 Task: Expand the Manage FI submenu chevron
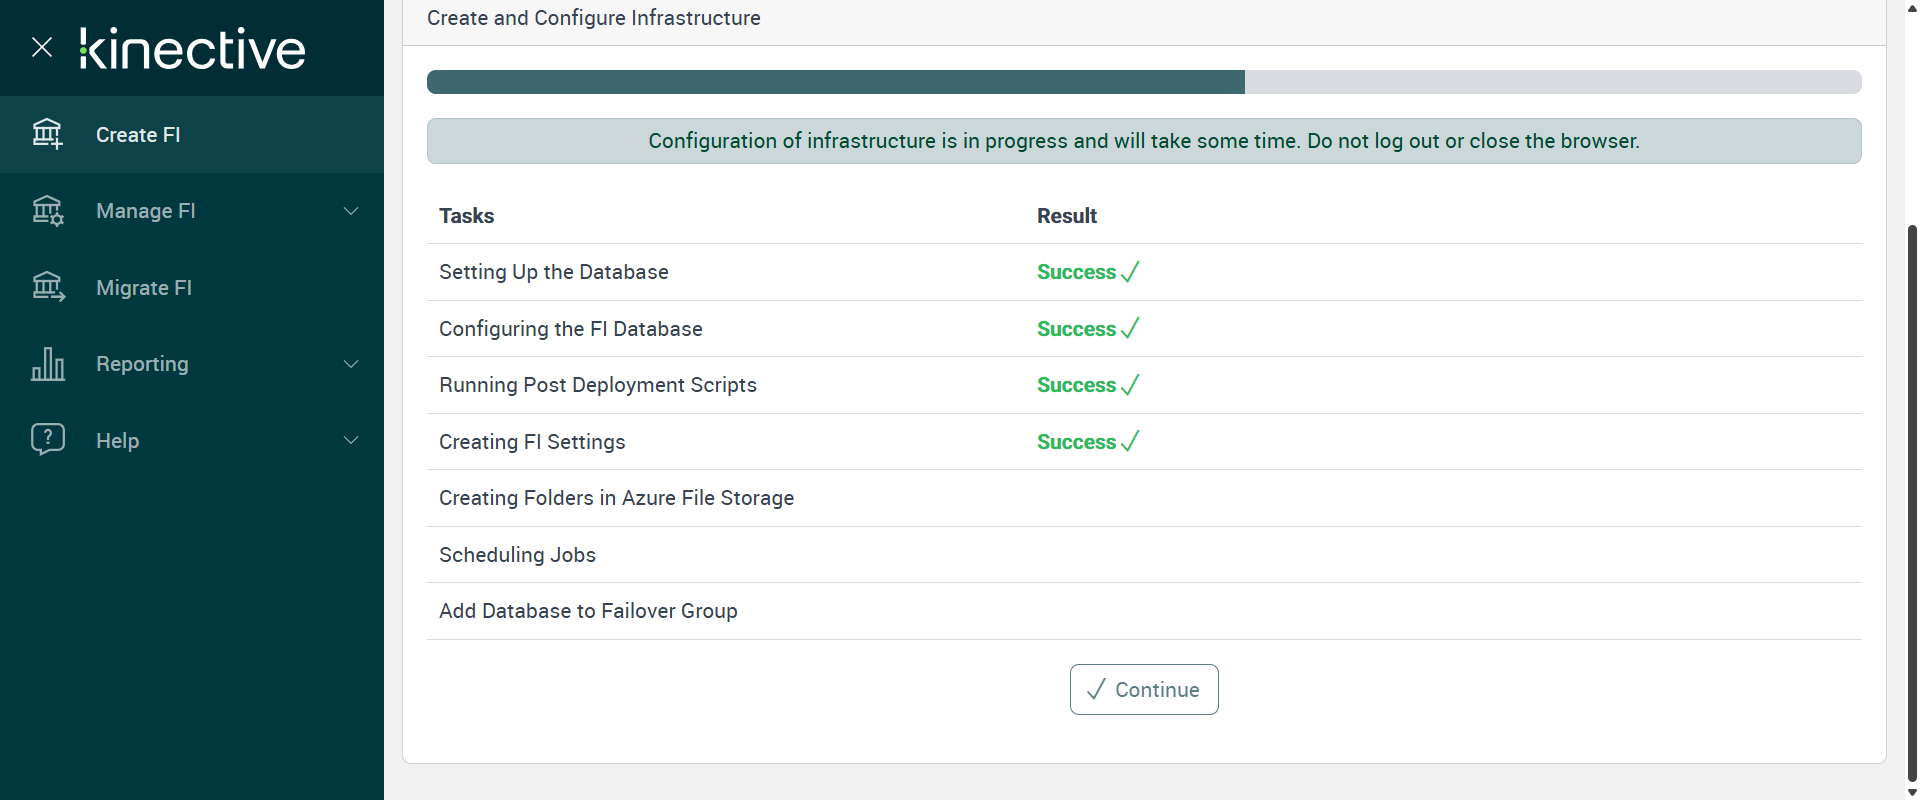tap(351, 211)
